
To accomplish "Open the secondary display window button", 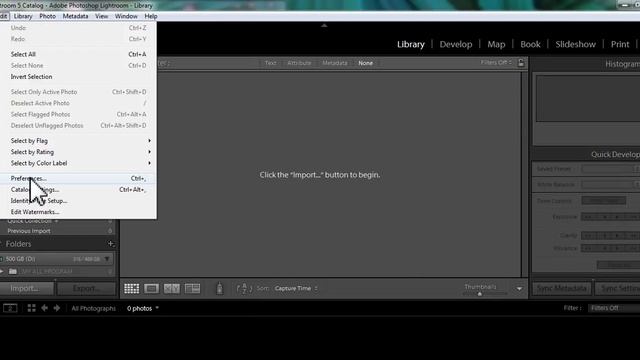I will click(x=10, y=308).
